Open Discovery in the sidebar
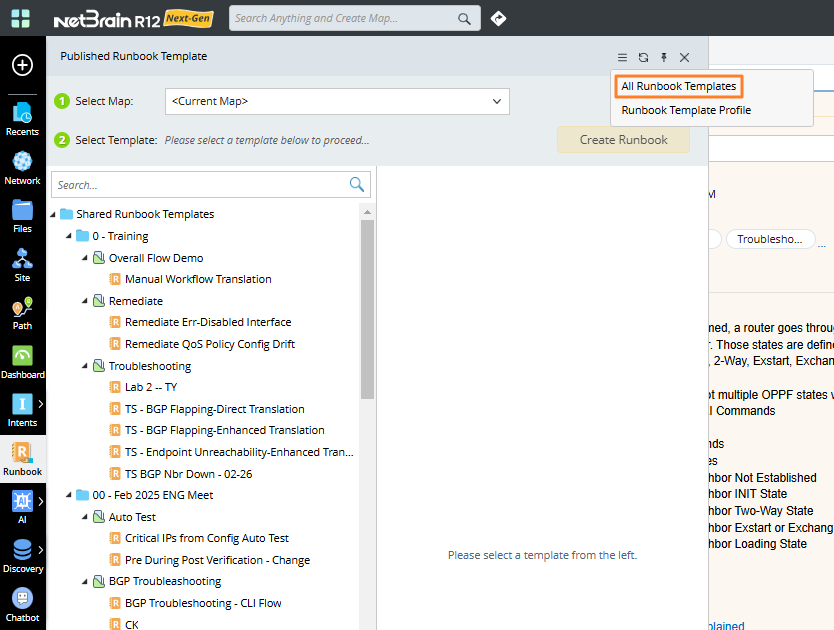The image size is (834, 630). [22, 556]
